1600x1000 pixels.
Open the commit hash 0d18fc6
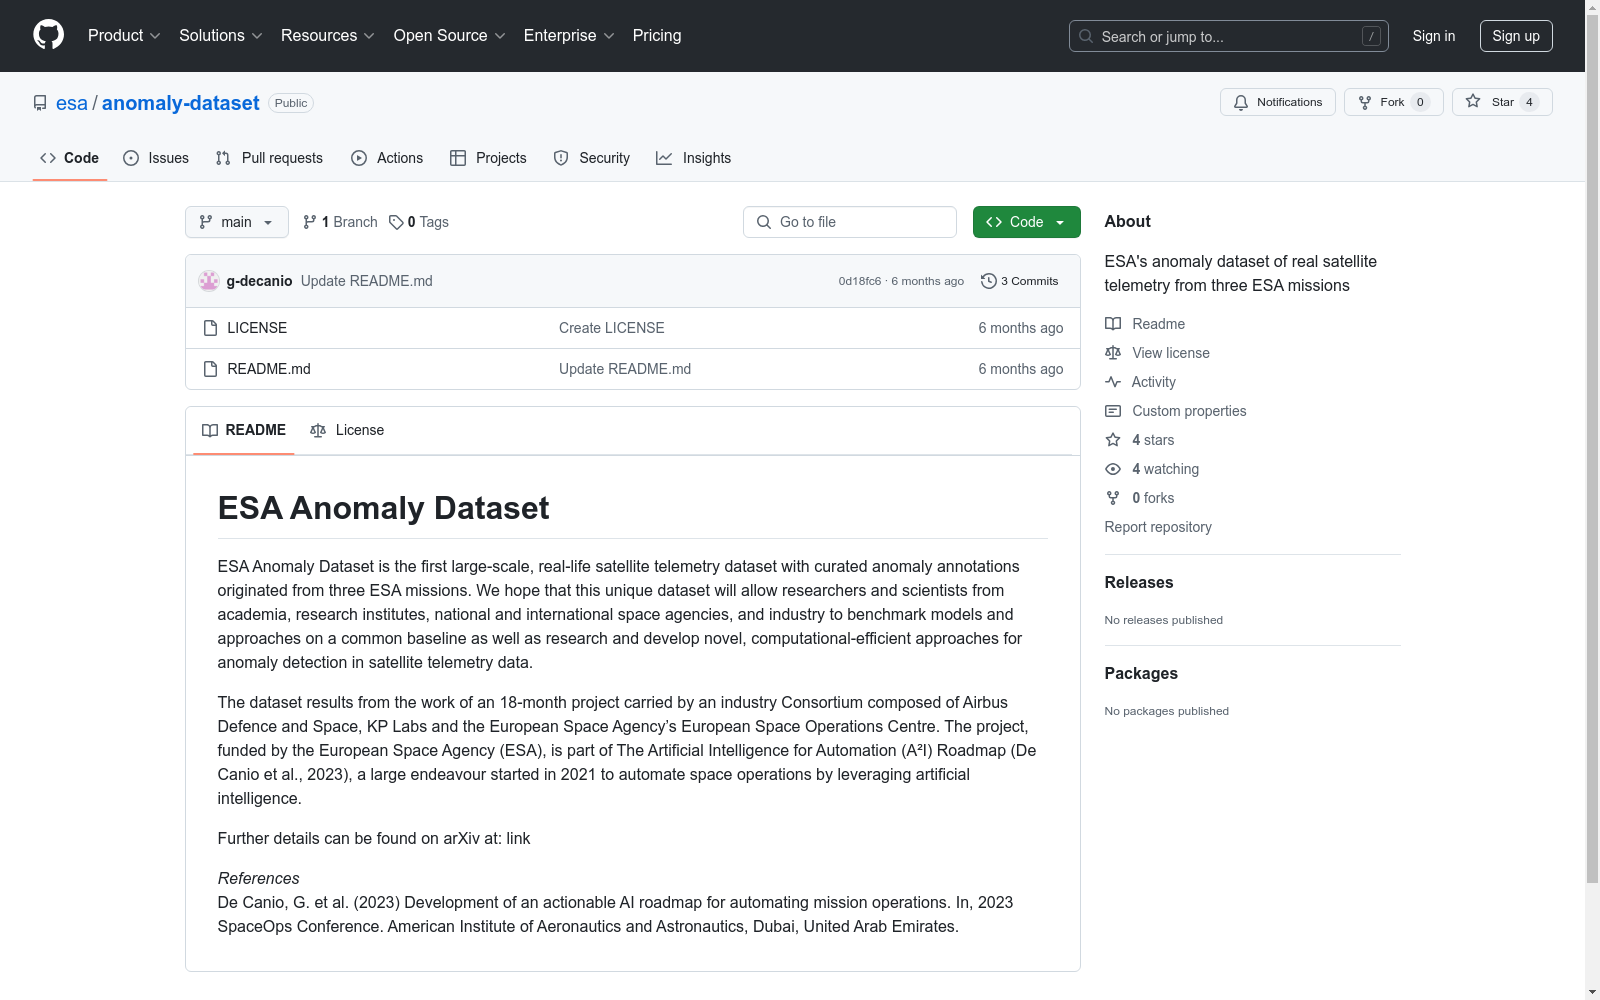pos(860,281)
